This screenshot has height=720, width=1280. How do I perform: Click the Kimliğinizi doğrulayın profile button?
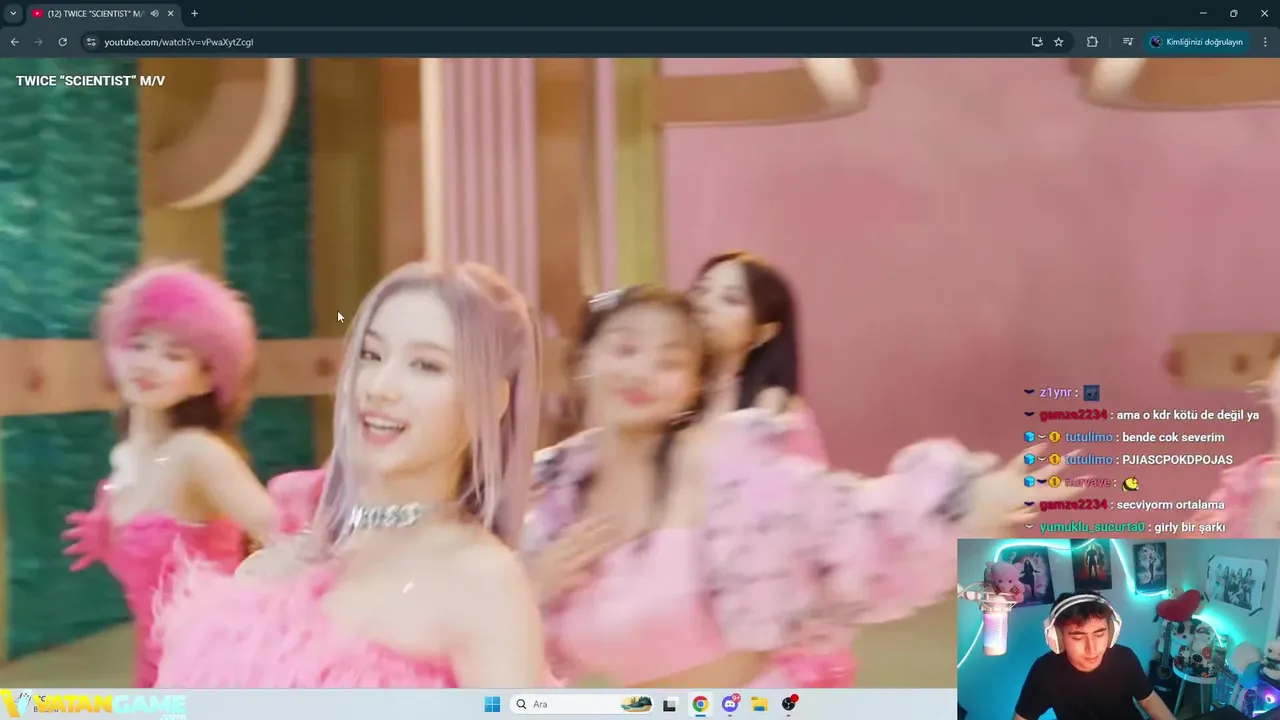pyautogui.click(x=1197, y=42)
